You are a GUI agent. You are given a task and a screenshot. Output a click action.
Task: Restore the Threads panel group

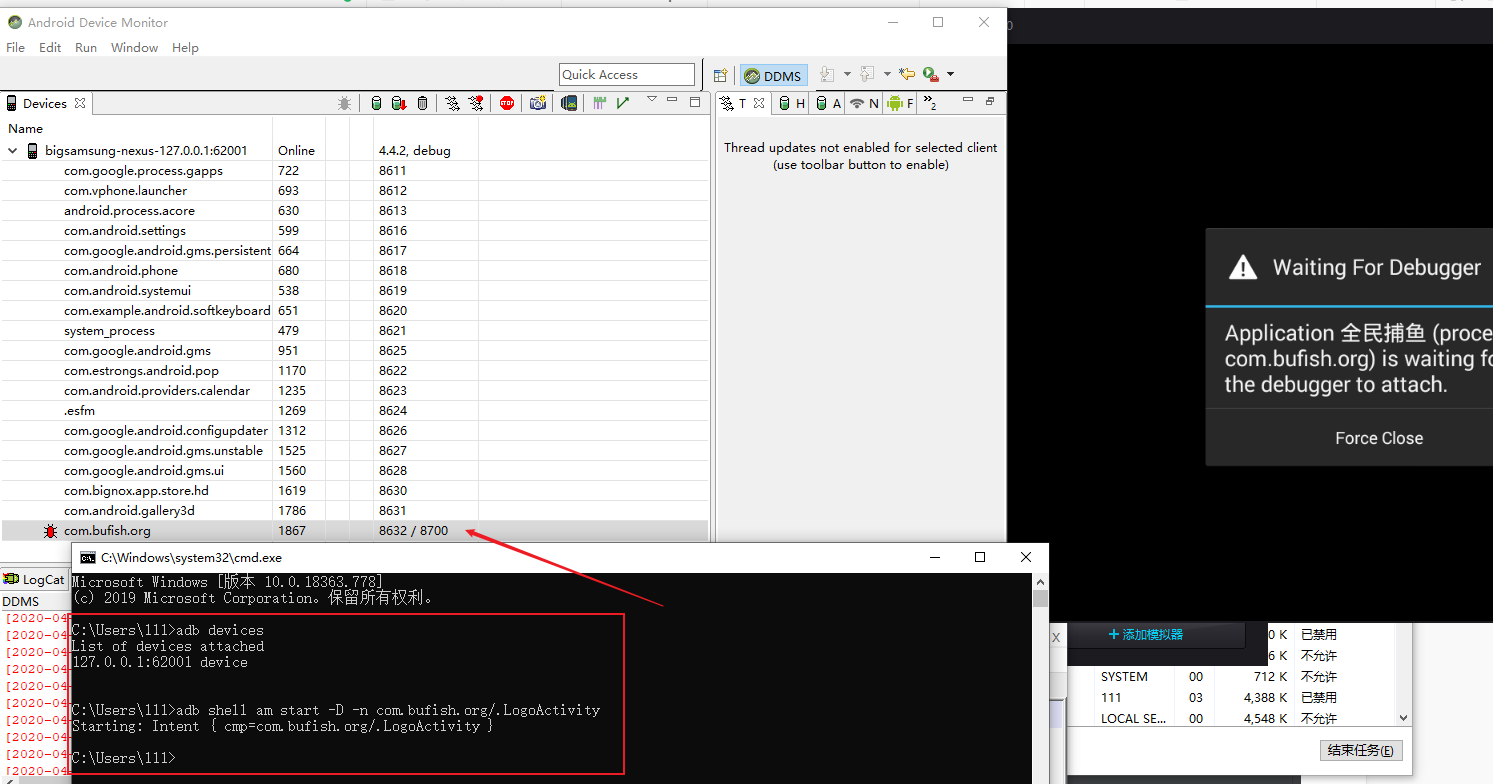coord(990,101)
